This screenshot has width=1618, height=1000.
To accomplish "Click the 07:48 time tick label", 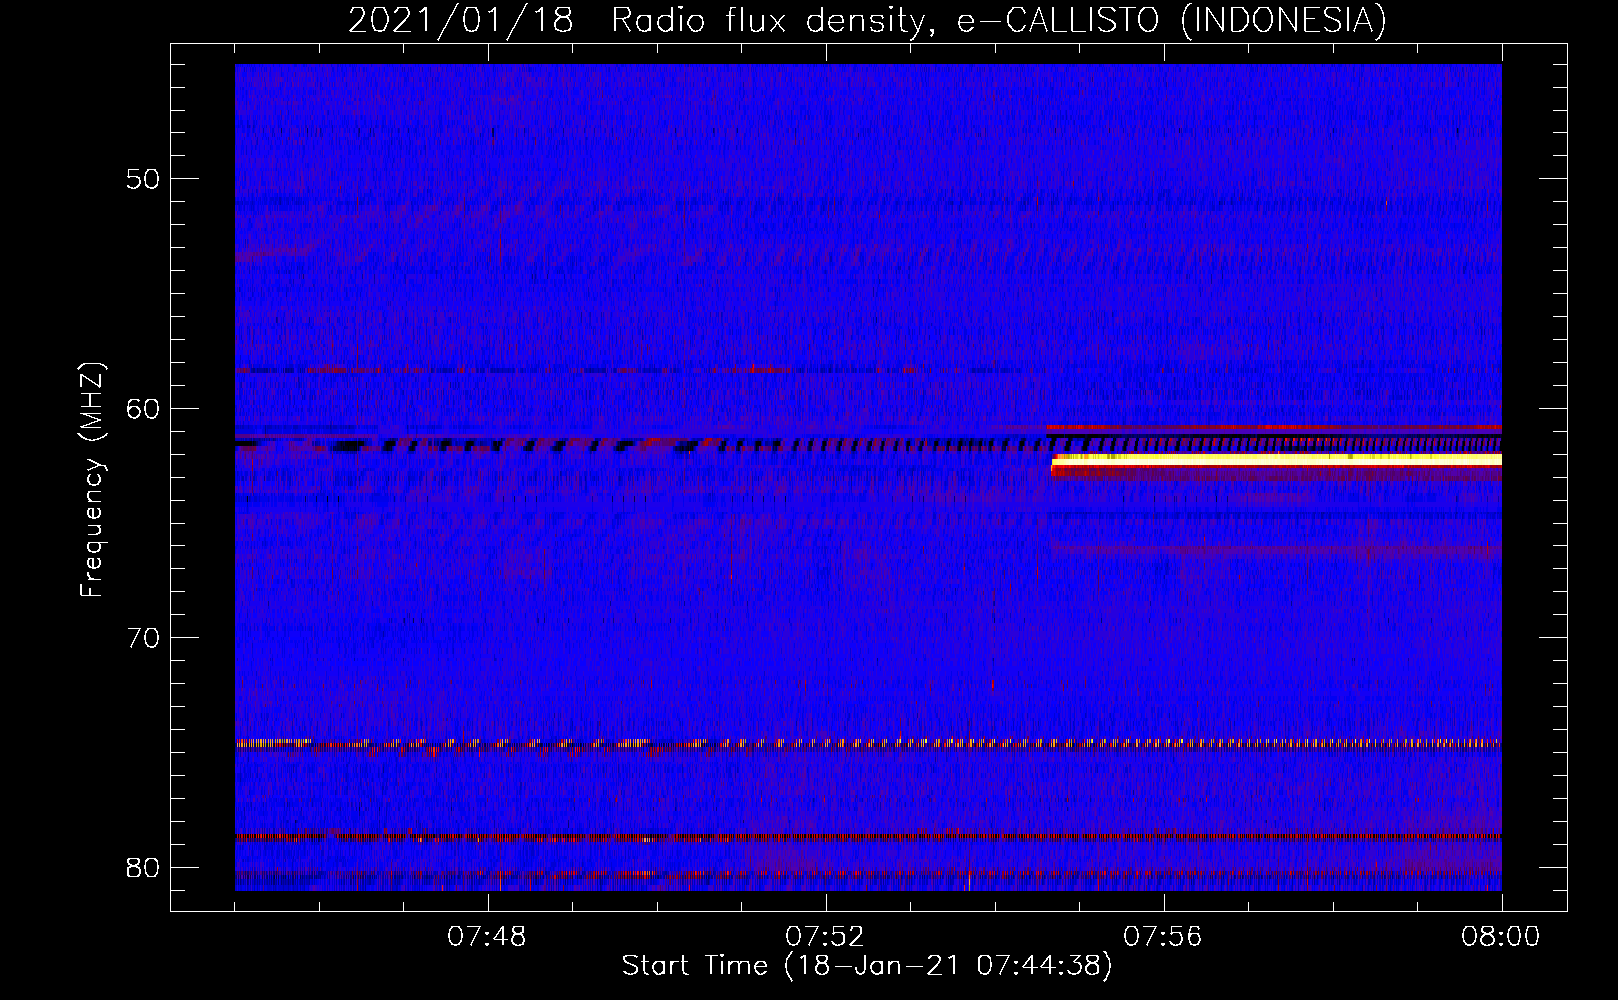I will pyautogui.click(x=487, y=936).
